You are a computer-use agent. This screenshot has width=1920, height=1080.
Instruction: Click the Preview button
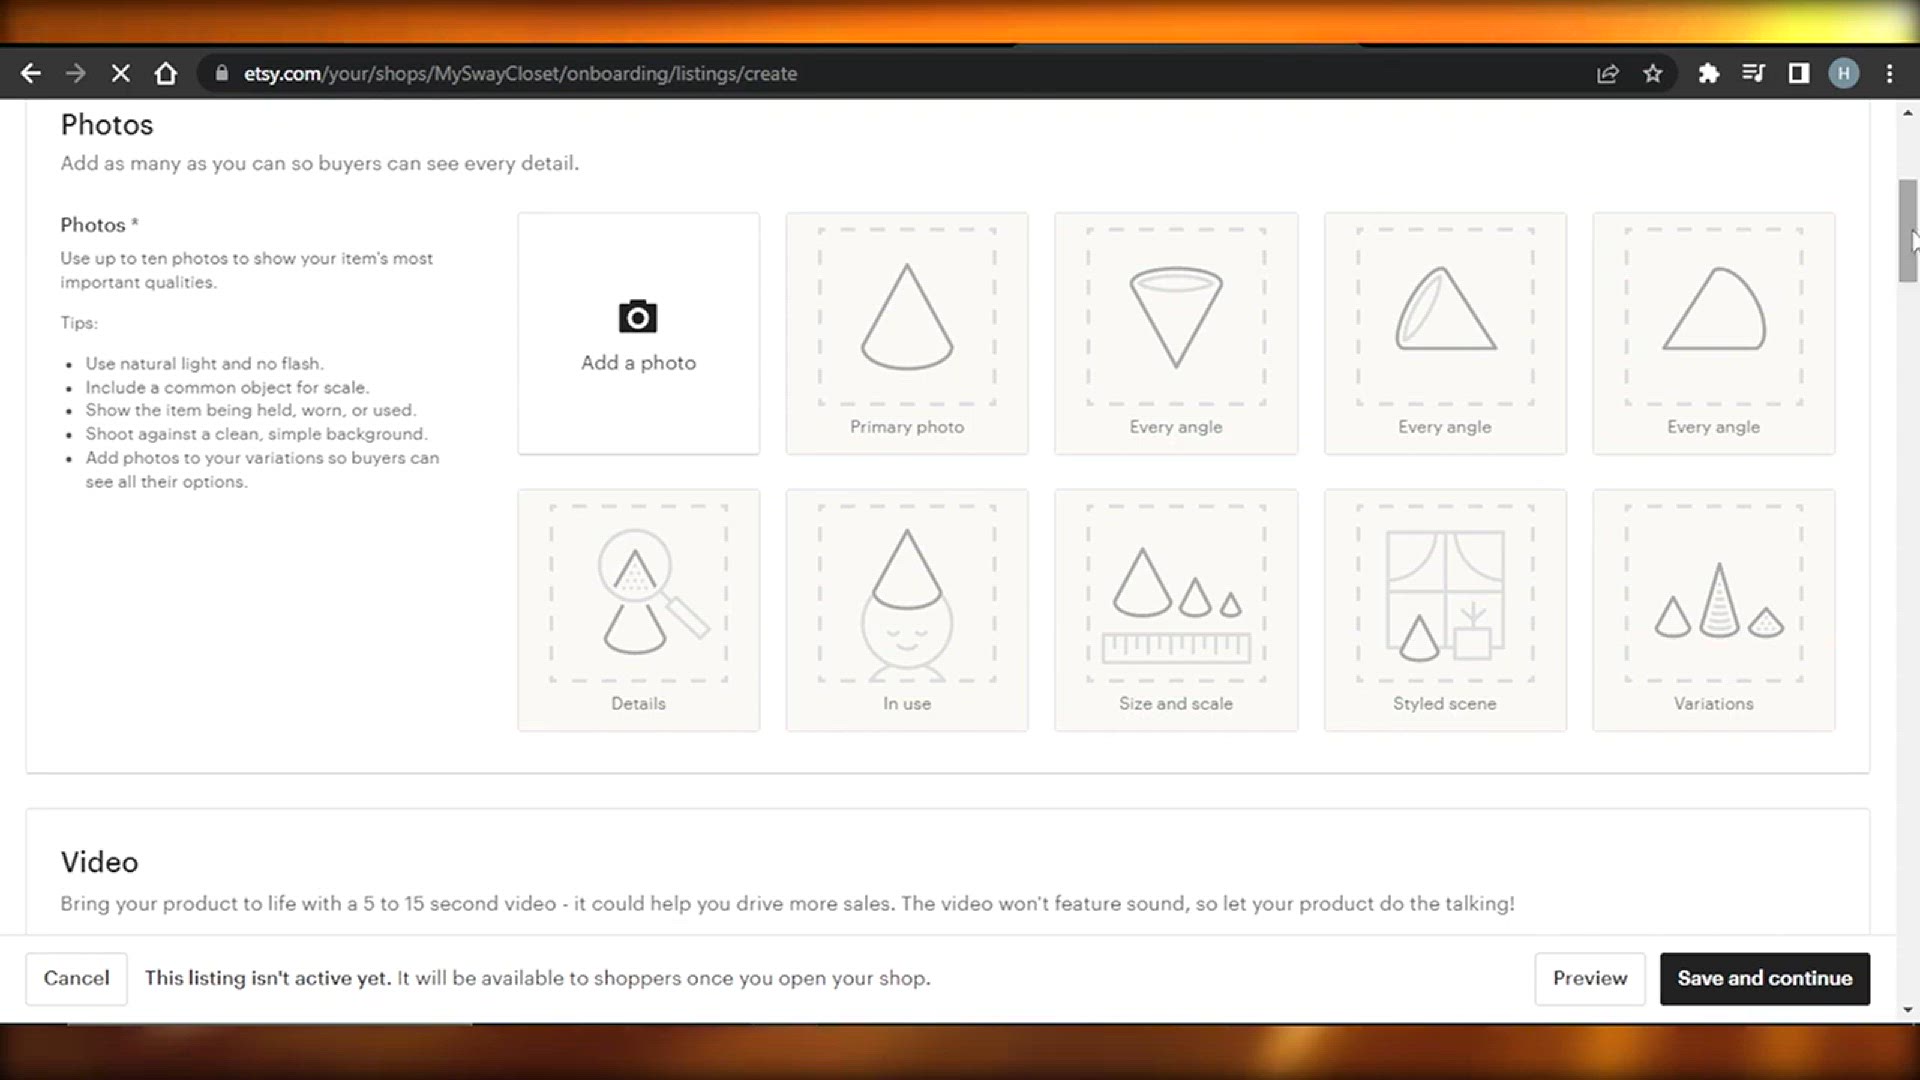pyautogui.click(x=1590, y=978)
